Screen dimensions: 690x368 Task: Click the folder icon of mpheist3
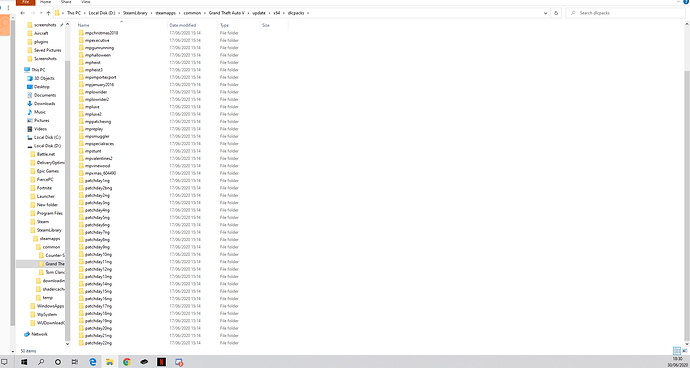click(x=81, y=70)
